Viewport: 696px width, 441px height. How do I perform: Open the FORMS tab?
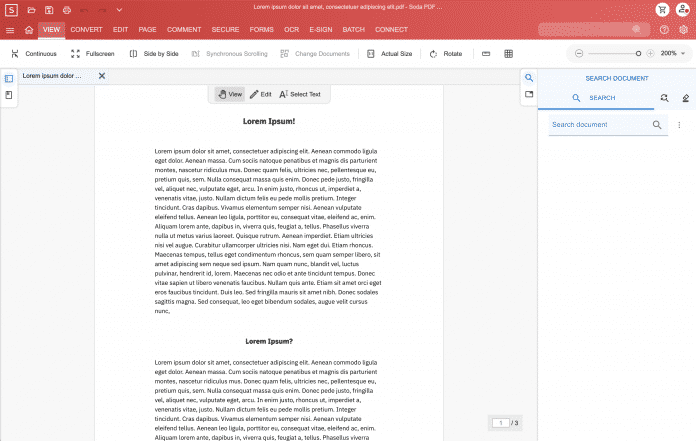click(x=261, y=30)
